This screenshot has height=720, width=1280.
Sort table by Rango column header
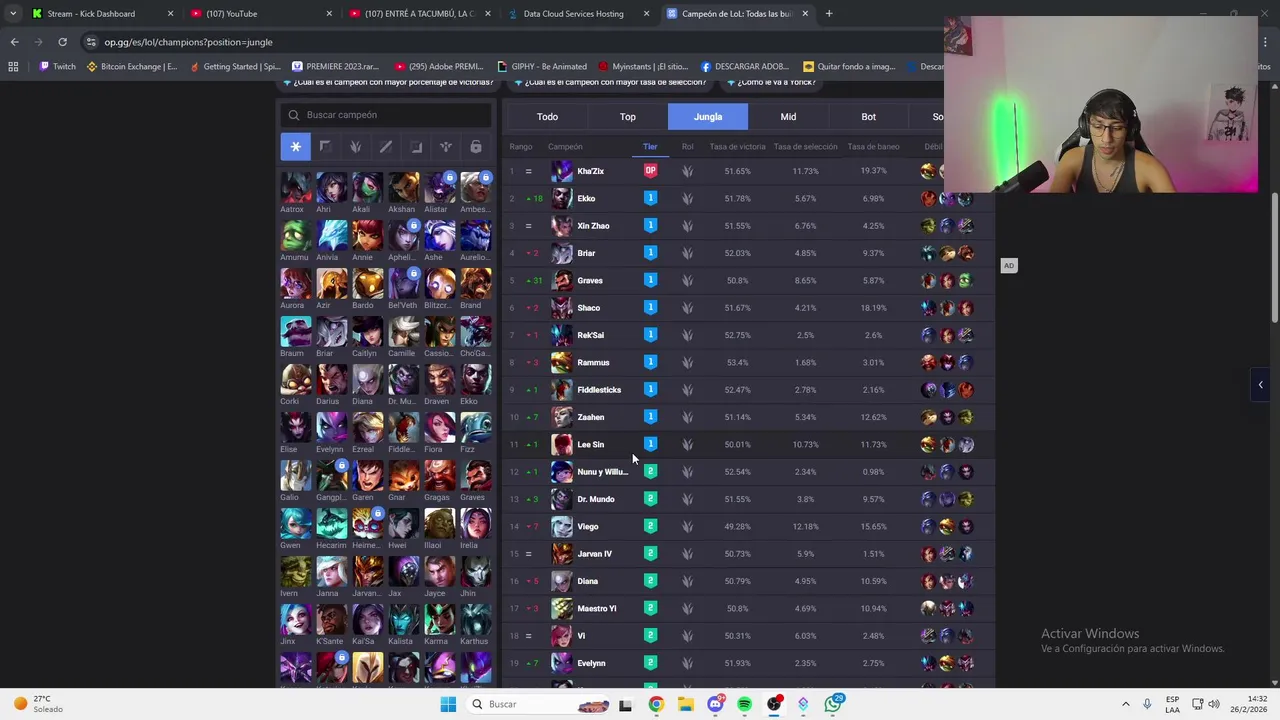point(520,147)
